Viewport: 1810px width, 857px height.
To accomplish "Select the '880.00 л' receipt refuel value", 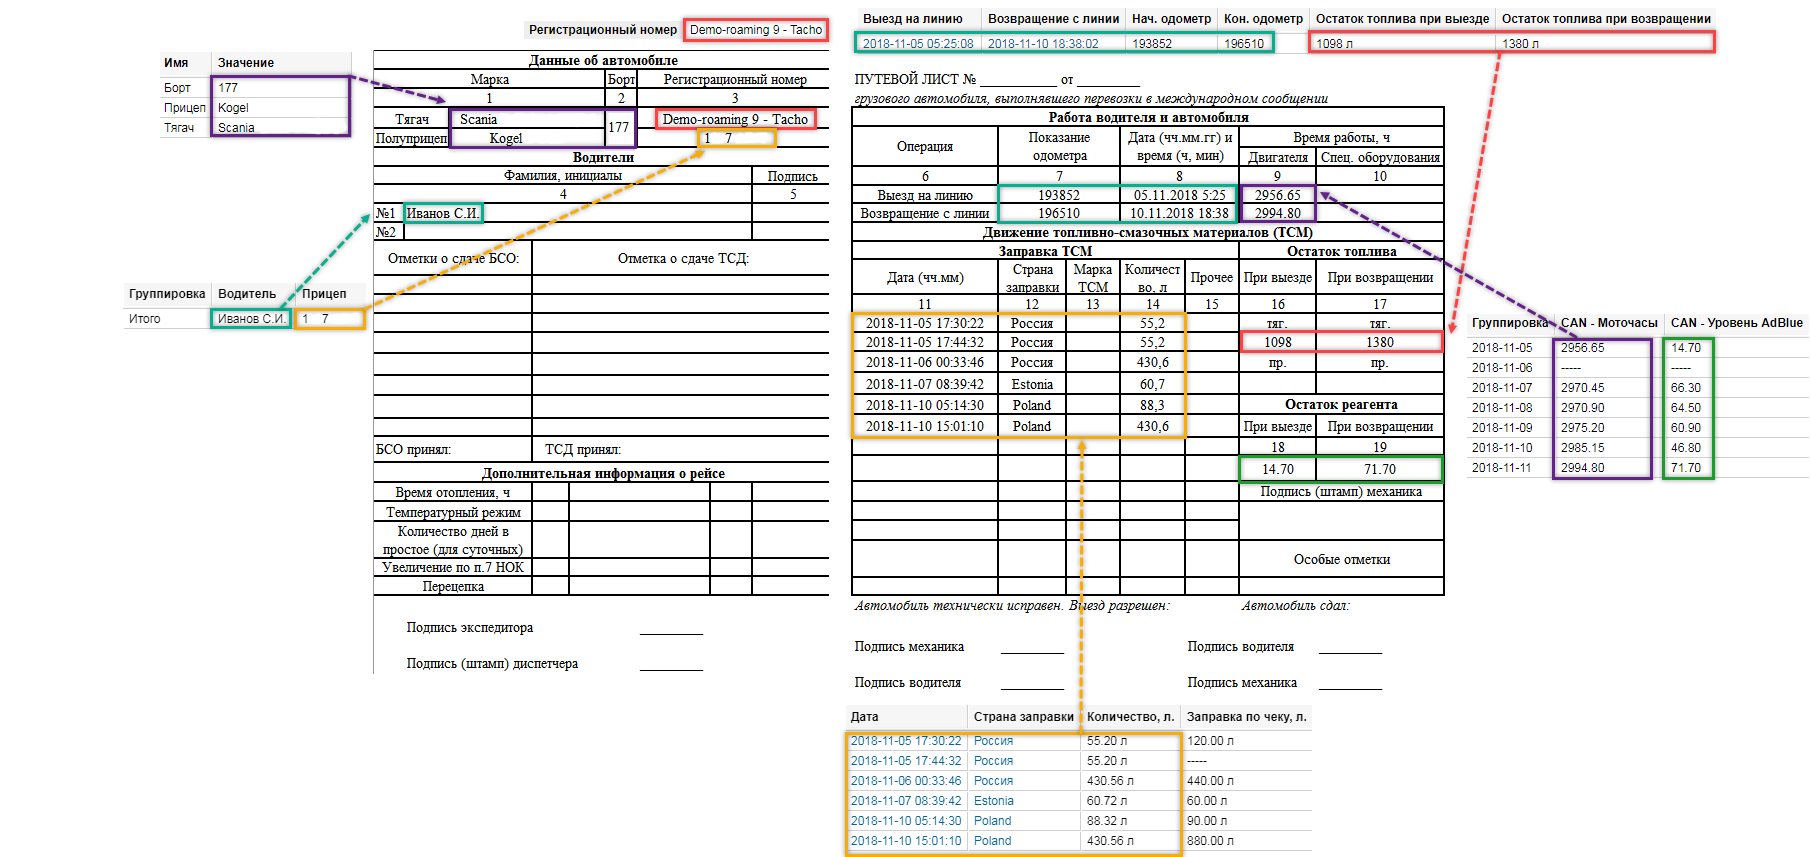I will tap(1210, 841).
